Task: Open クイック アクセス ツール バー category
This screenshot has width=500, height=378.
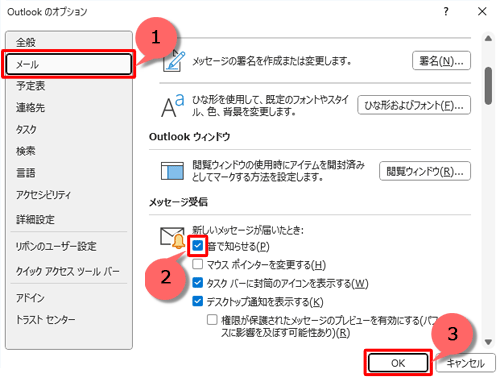Action: pos(69,271)
